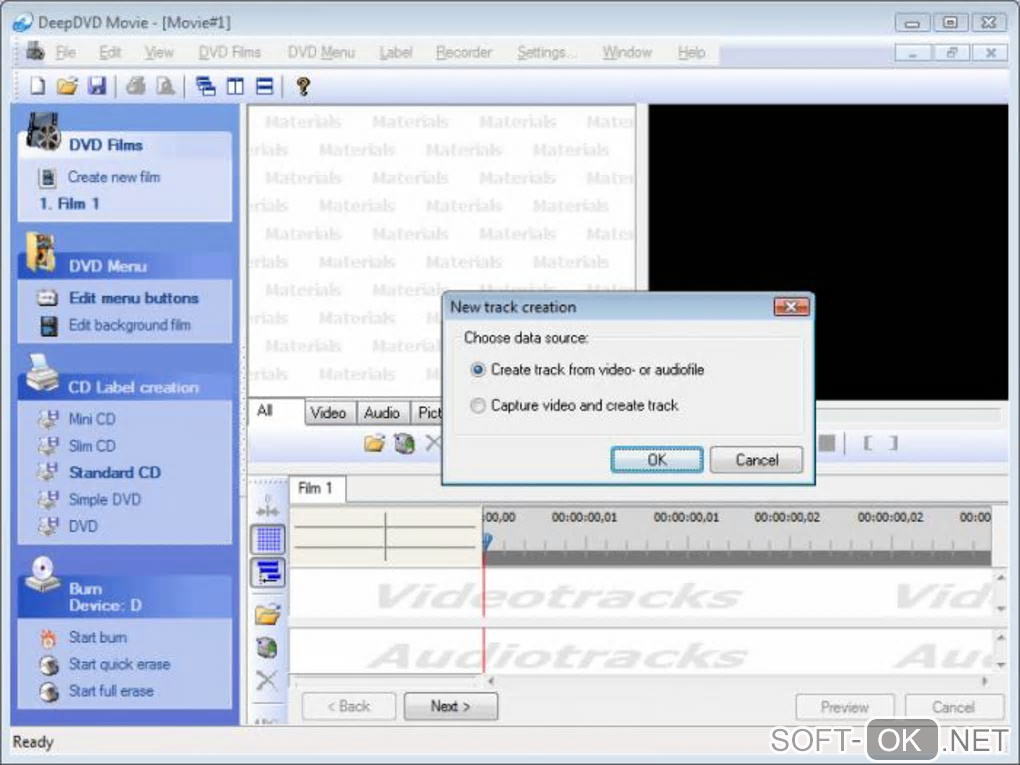Screen dimensions: 1020x765
Task: Open the Recorder menu
Action: pos(464,52)
